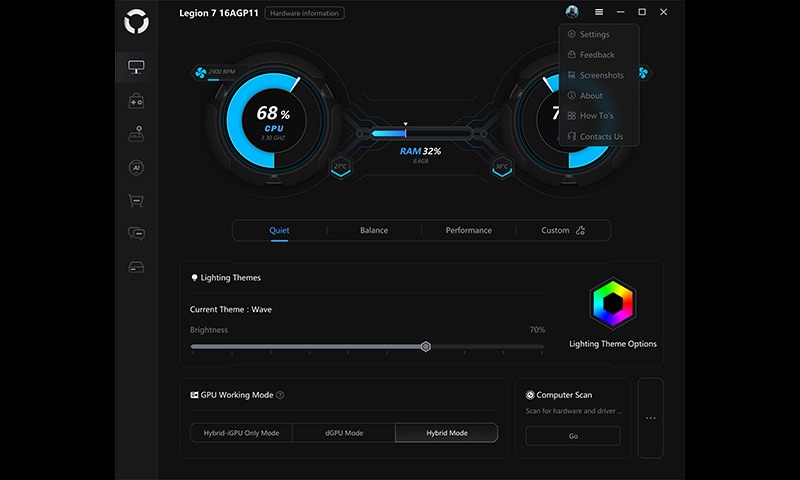Screen dimensions: 800x480
Task: Switch GPU to dGPU Mode
Action: (x=344, y=433)
